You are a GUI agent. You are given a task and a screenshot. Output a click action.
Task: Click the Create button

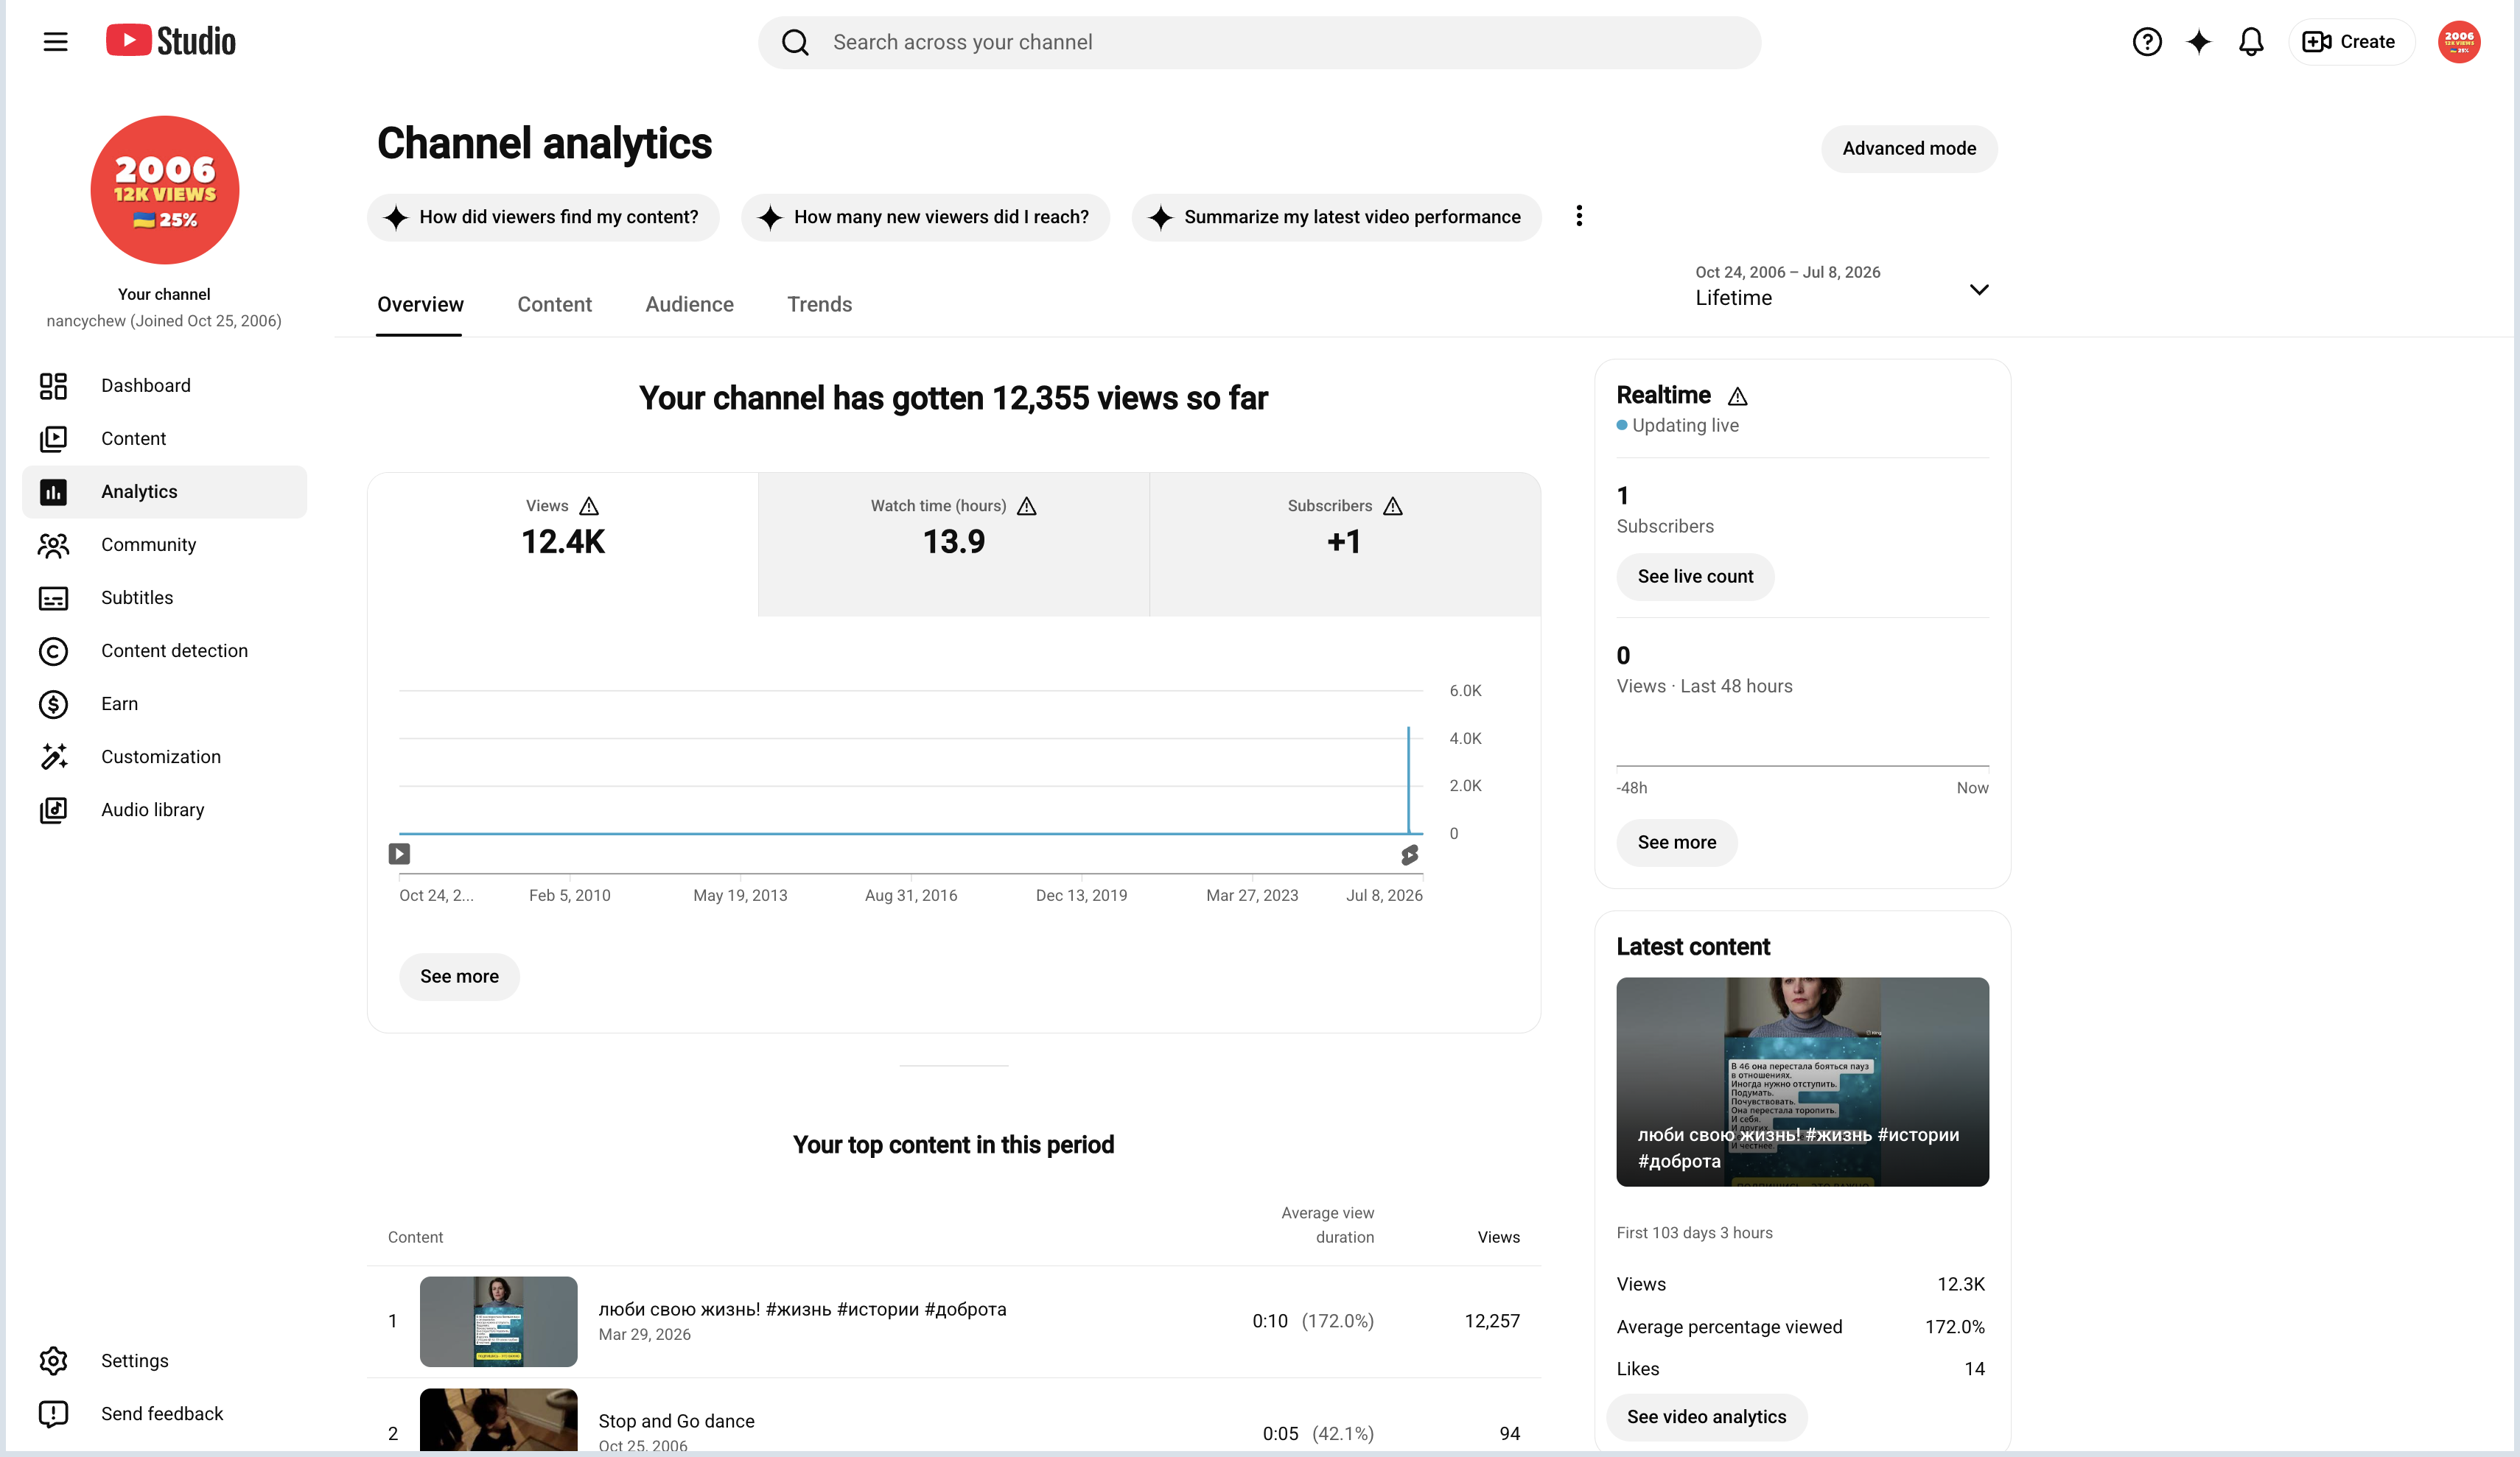(x=2350, y=42)
